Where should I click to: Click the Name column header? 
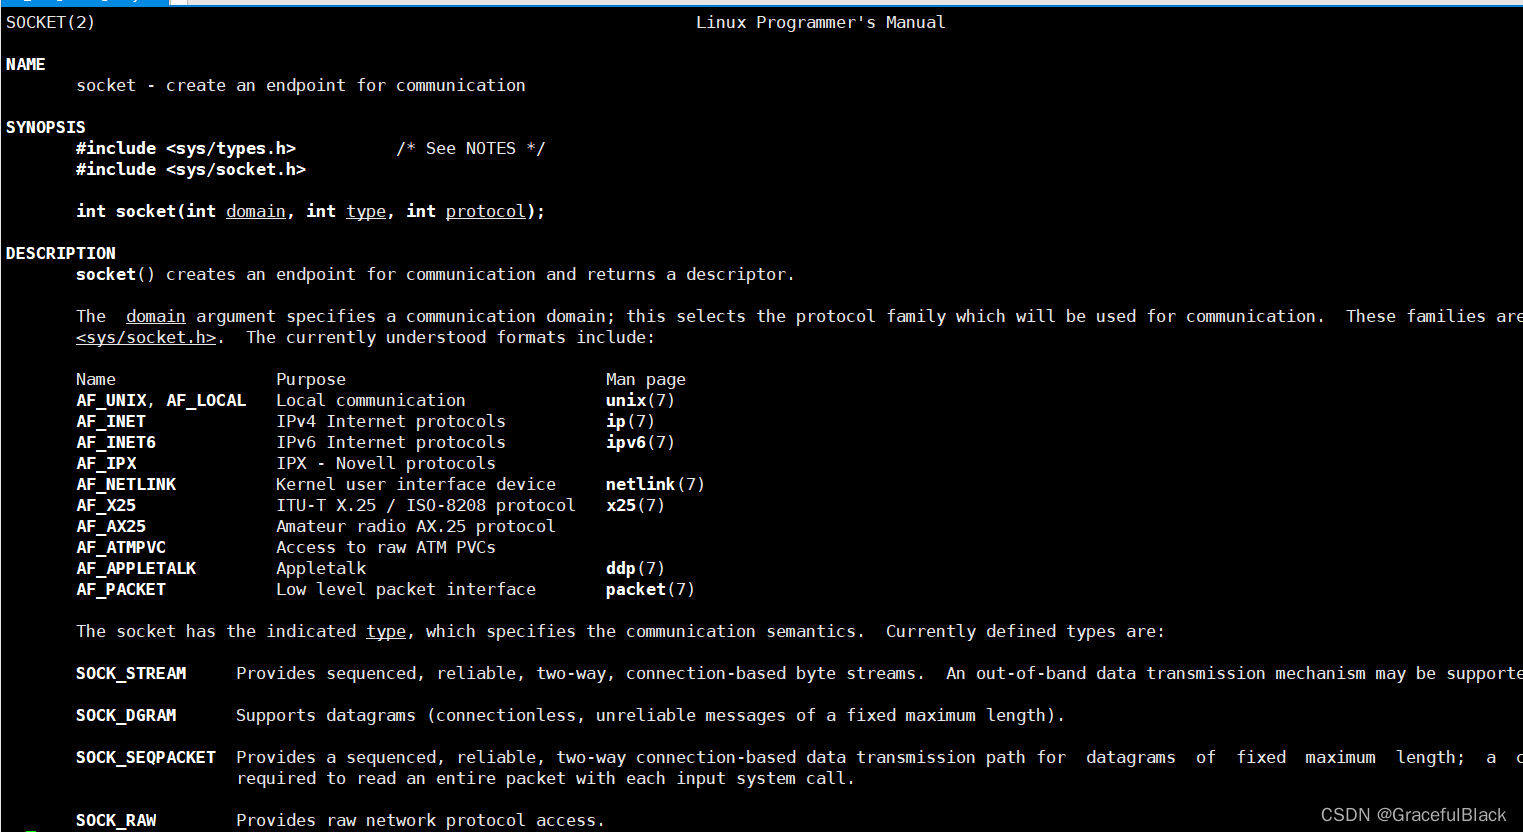click(x=96, y=379)
